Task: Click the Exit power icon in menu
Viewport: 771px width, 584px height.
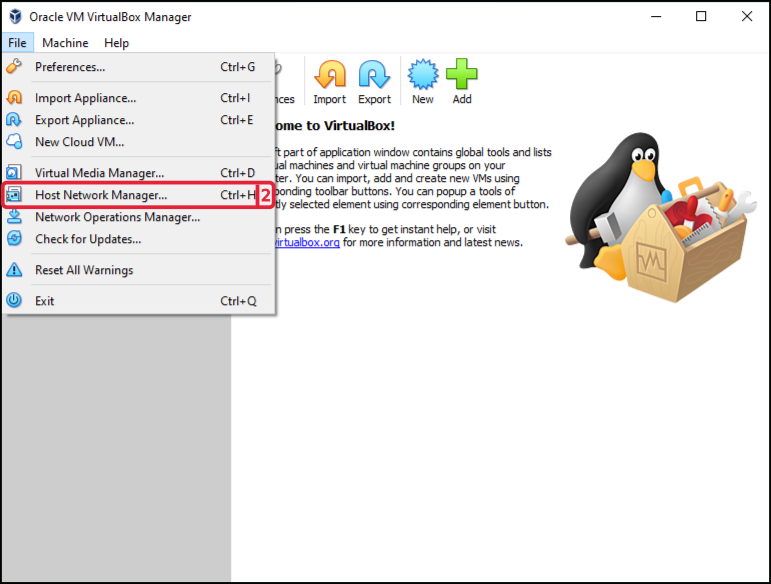Action: (14, 300)
